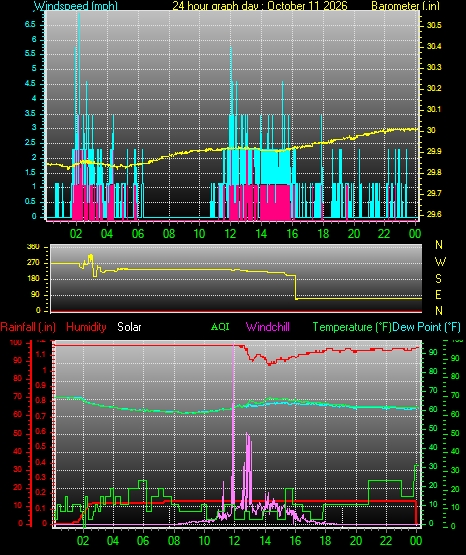Click the 29.6 barometer axis value
The width and height of the screenshot is (466, 555).
coord(434,214)
